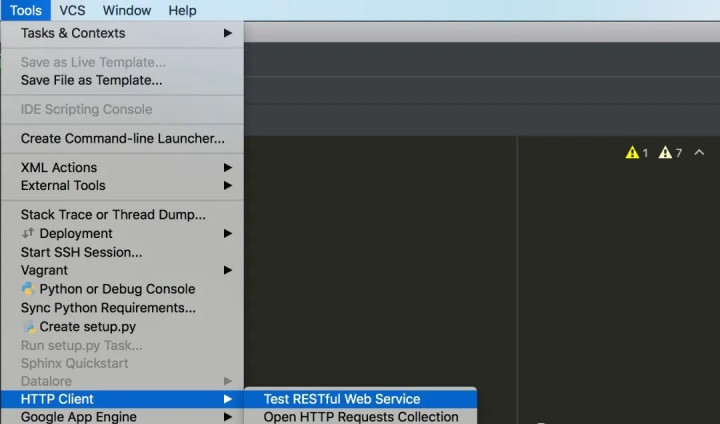
Task: Click Python icon beside Debug Console
Action: pos(28,288)
